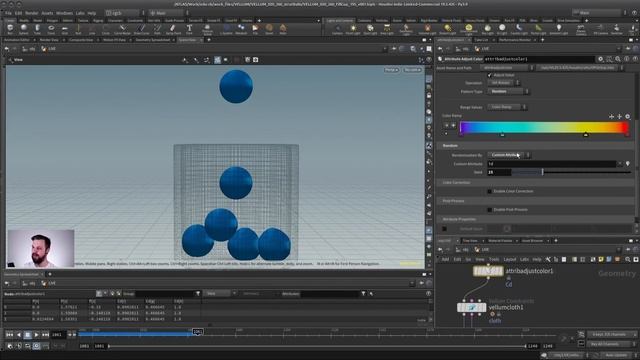Select the Draw Curve shelf tool
This screenshot has height=360, width=640.
point(141,29)
